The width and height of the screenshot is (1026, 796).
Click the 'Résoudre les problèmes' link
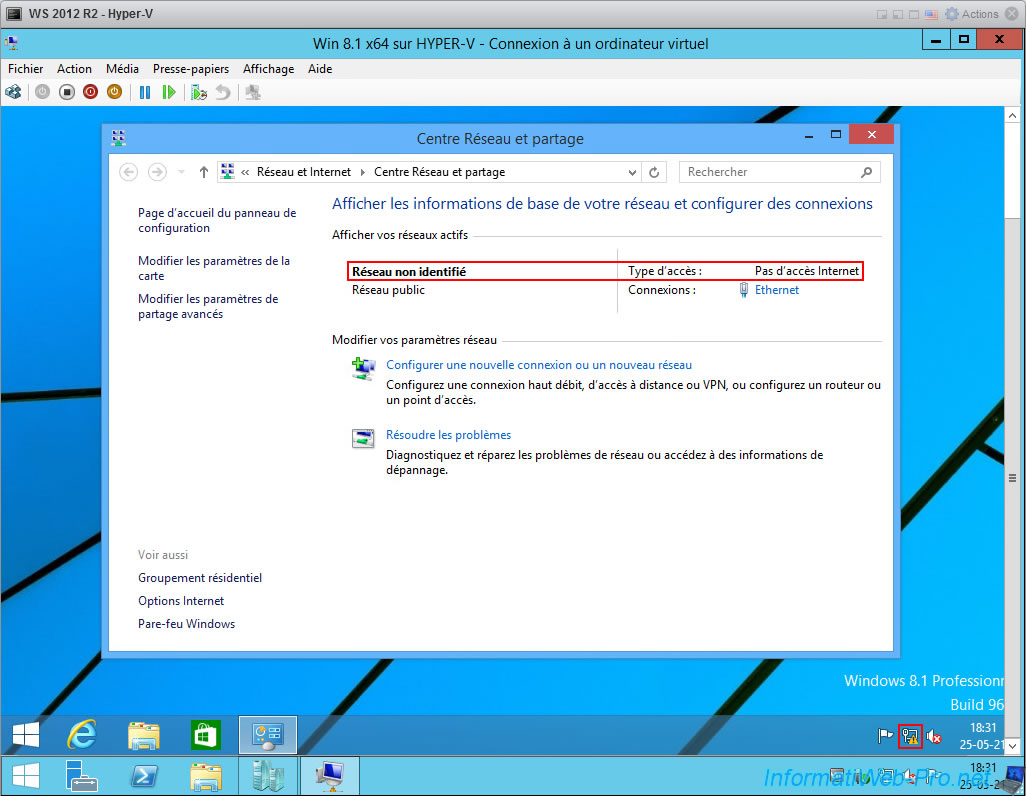click(x=448, y=435)
